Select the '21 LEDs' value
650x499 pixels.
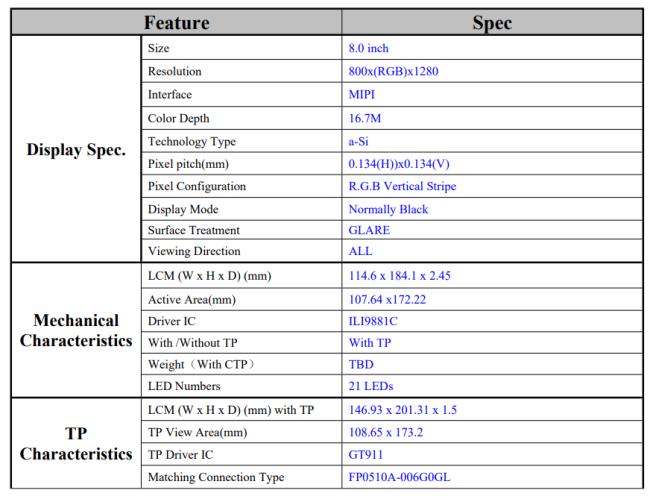[369, 387]
